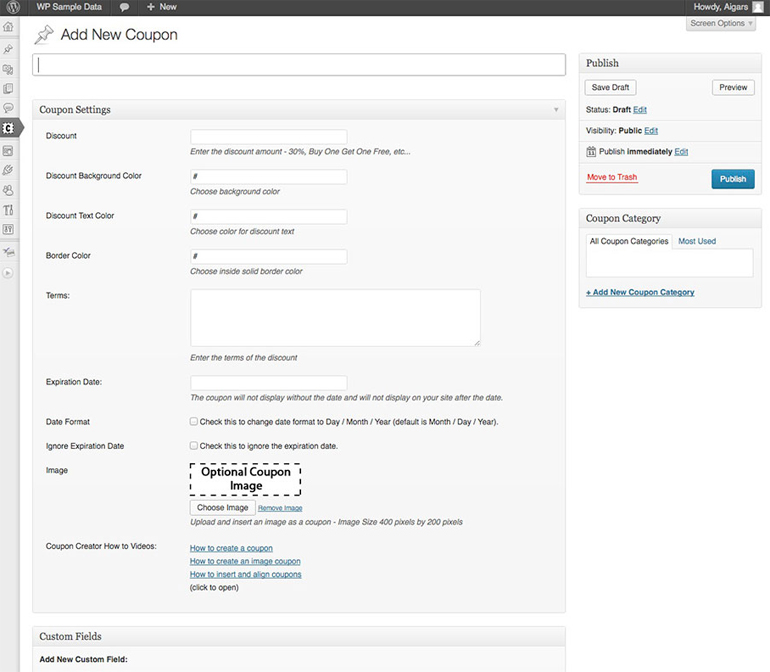
Task: Collapse the Coupon Settings panel arrow
Action: [x=556, y=109]
